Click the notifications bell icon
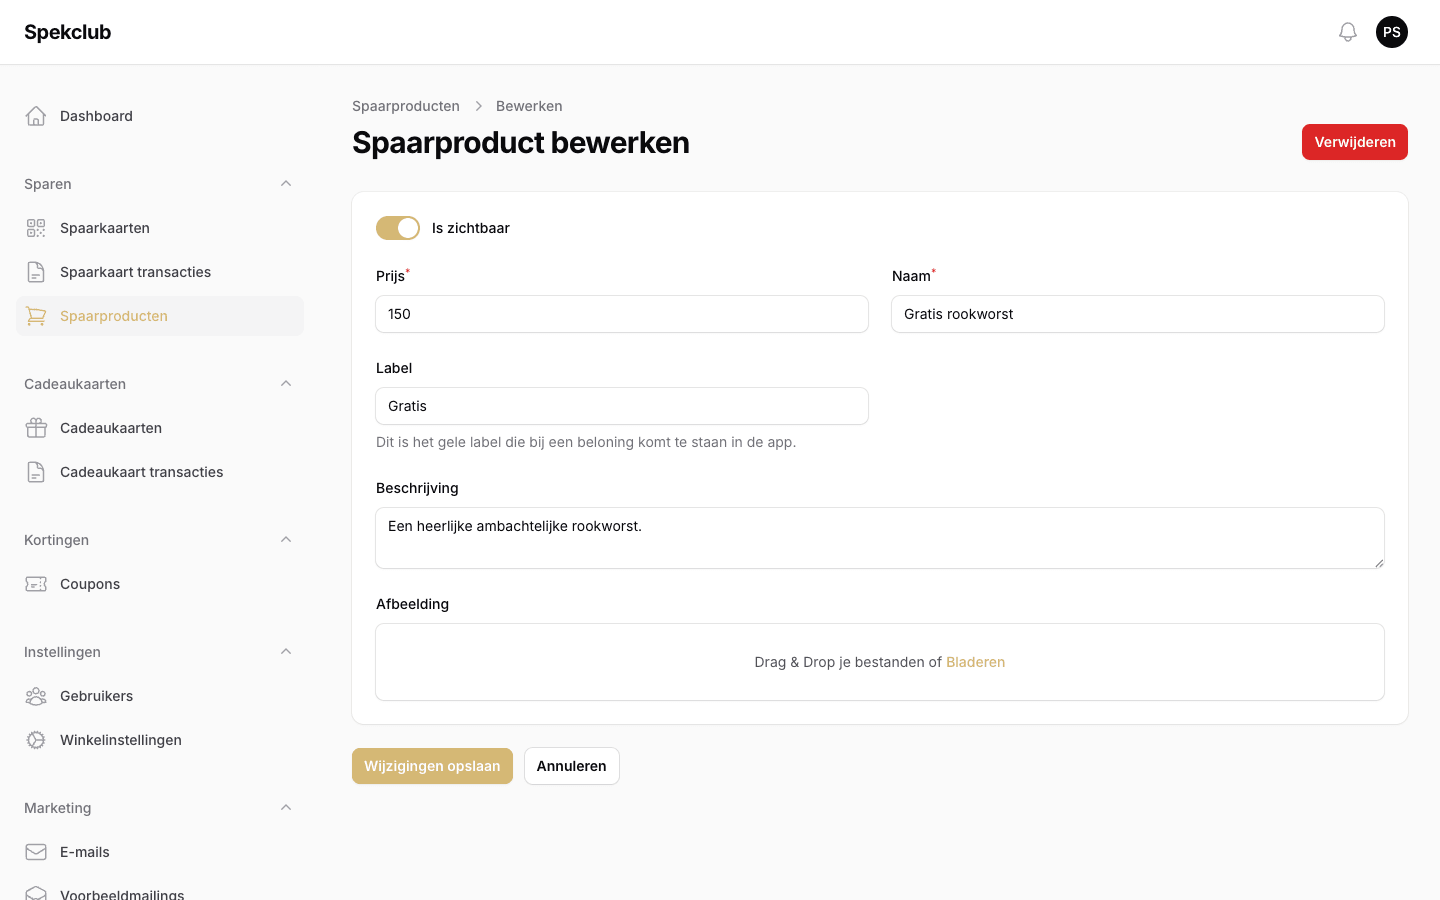Image resolution: width=1440 pixels, height=900 pixels. (1348, 32)
